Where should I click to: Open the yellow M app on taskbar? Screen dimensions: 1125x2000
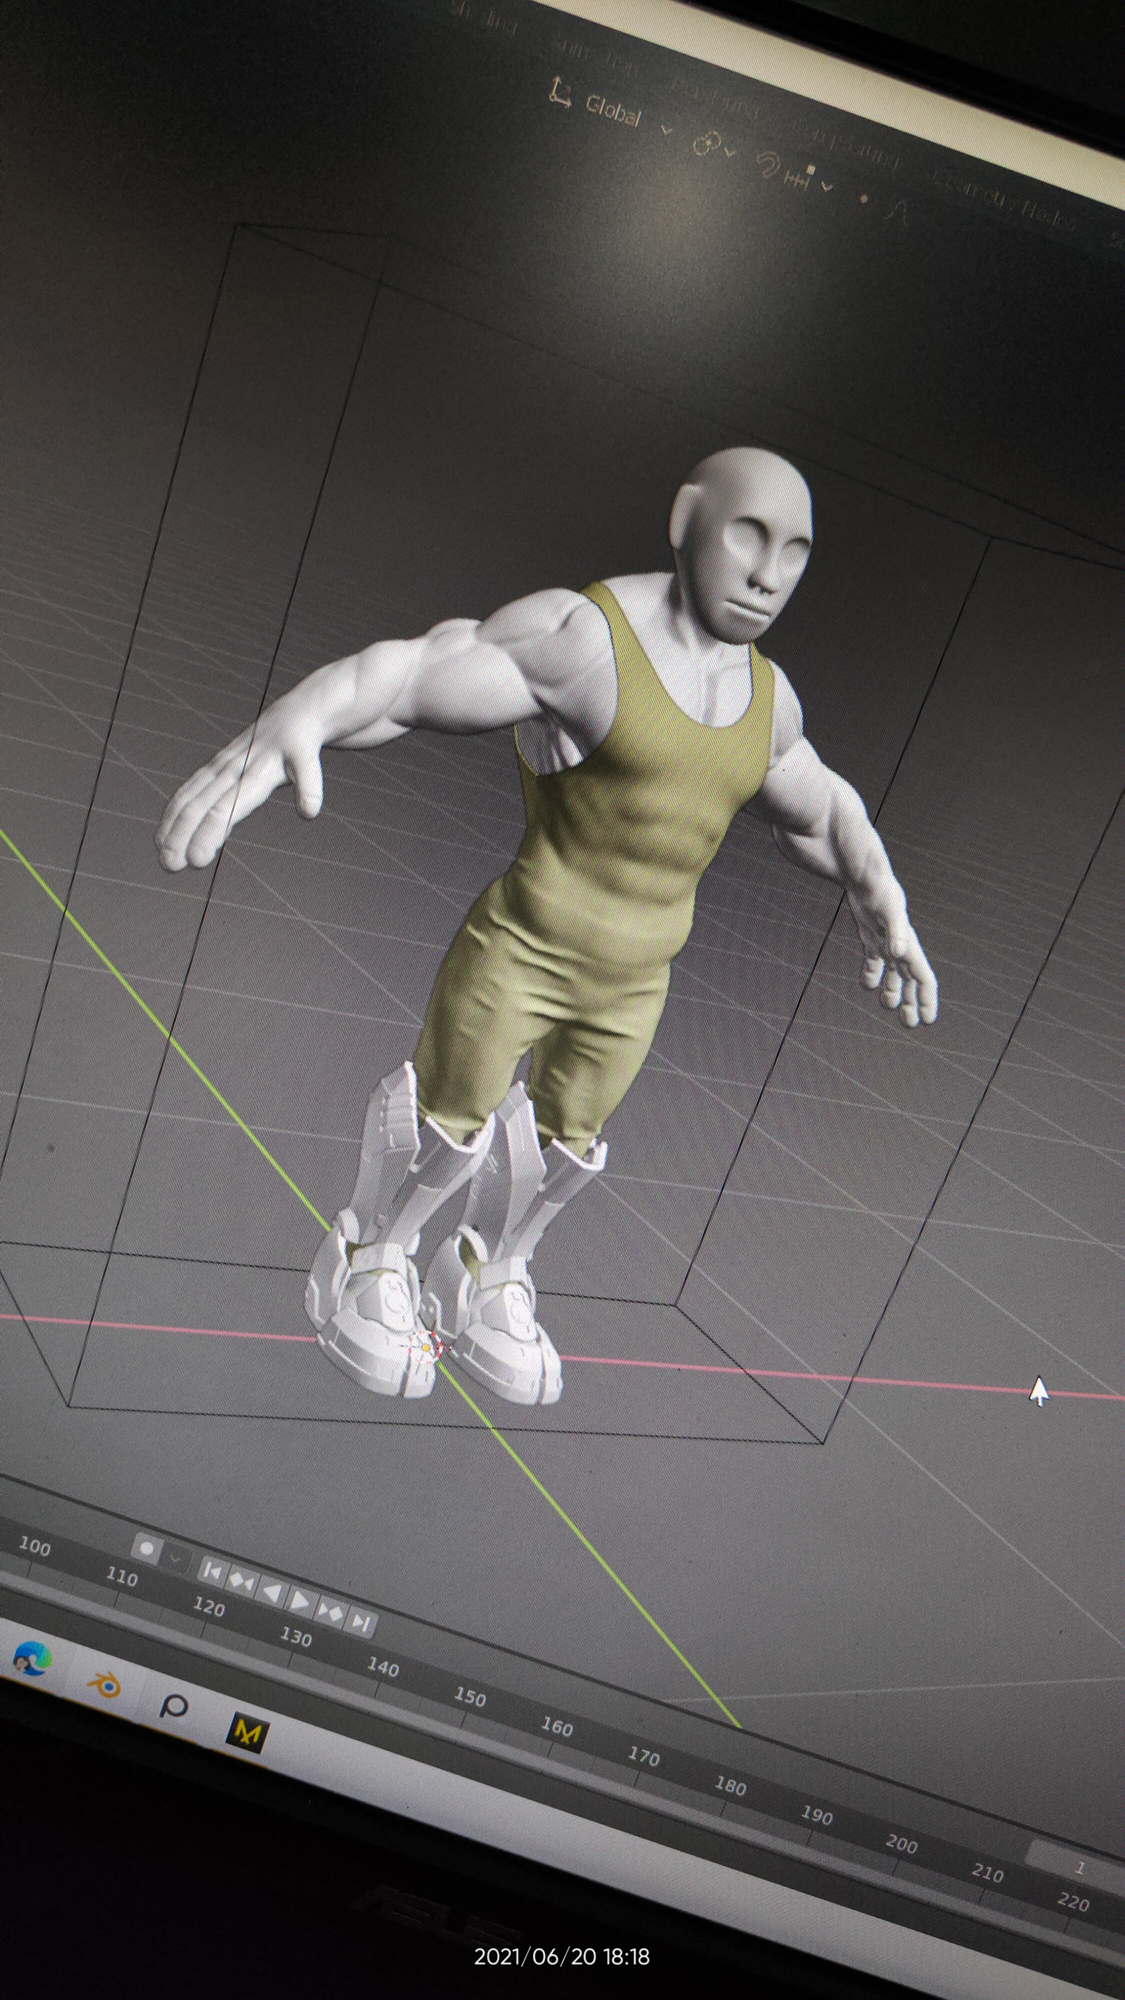(x=246, y=1732)
